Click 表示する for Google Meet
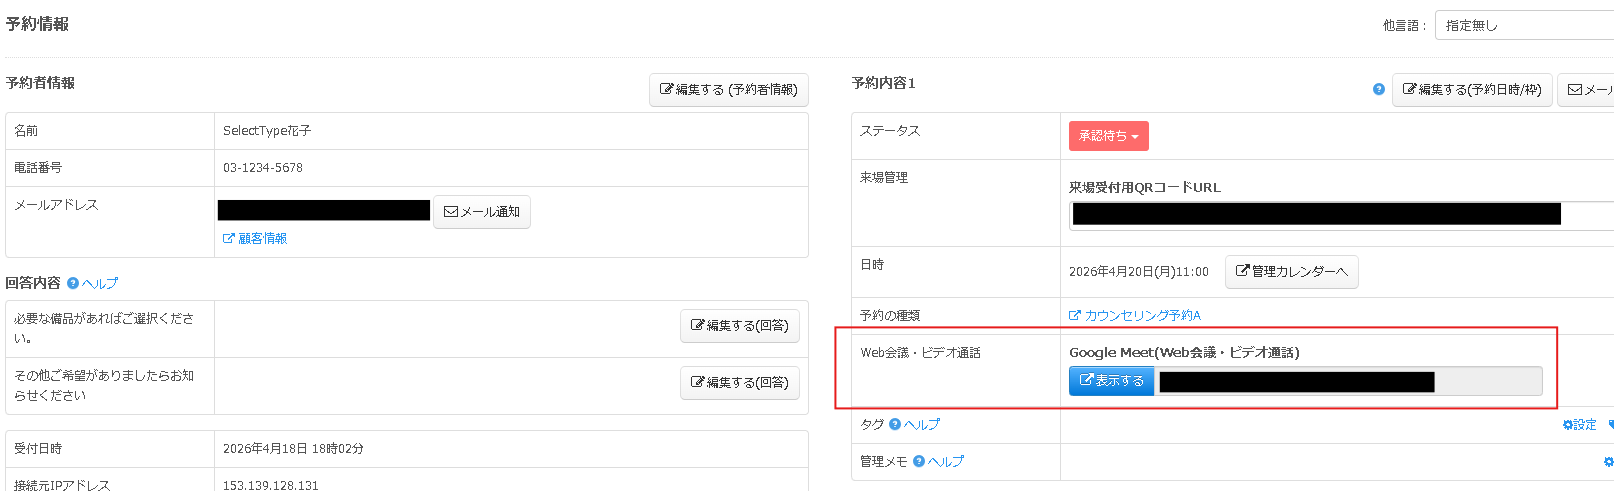 pyautogui.click(x=1111, y=381)
